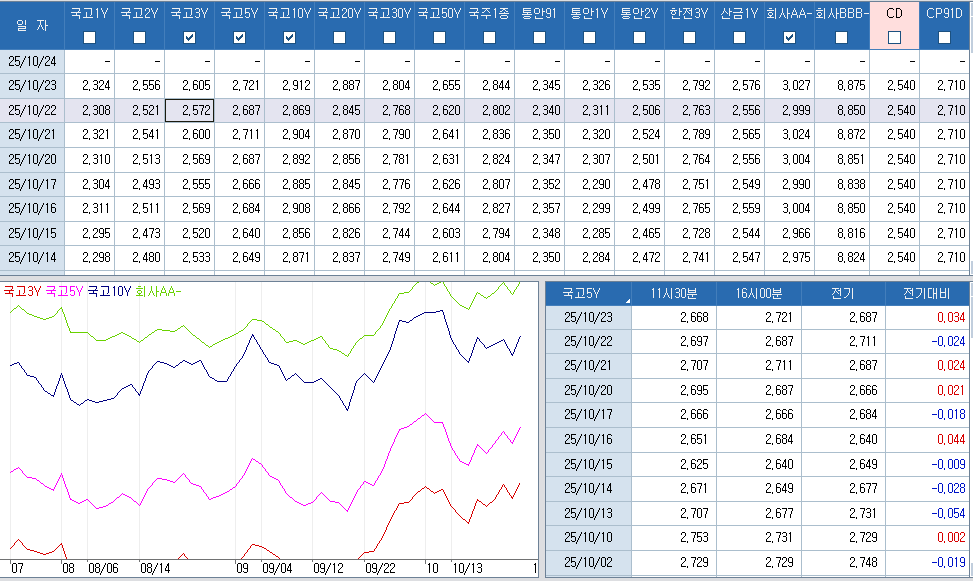Check the 통안91 checkbox
973x581 pixels.
click(540, 37)
